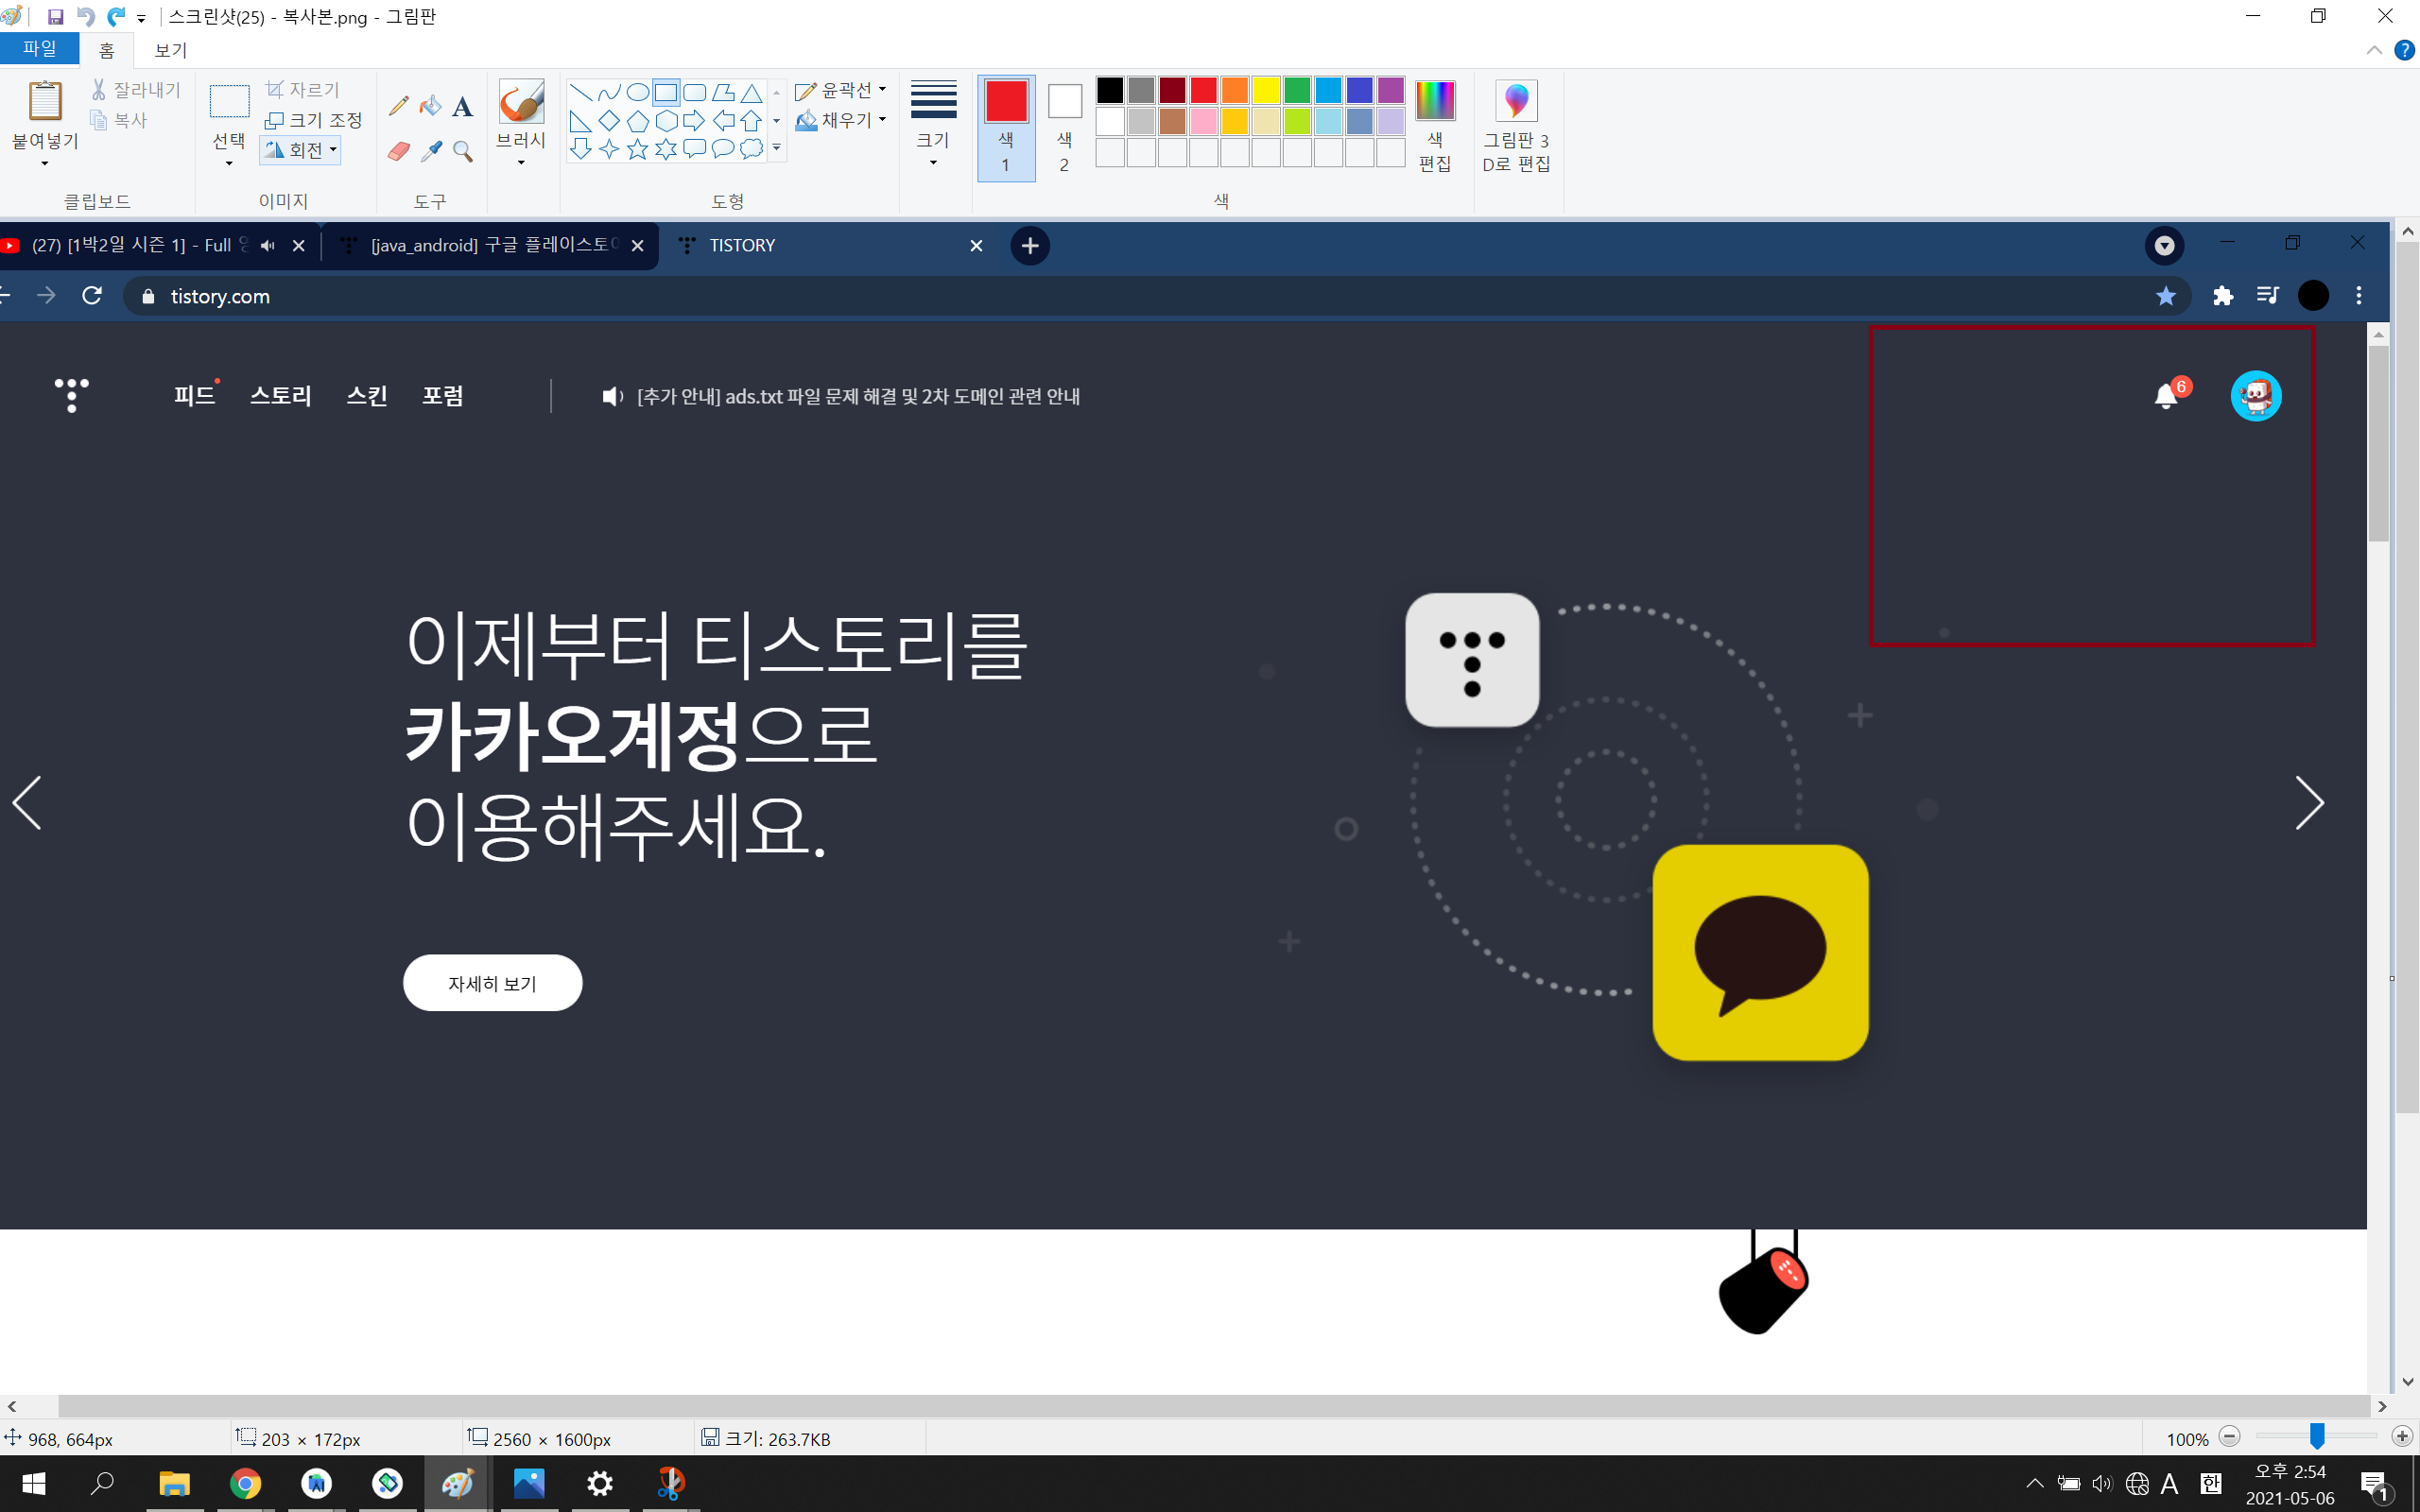Click the zoom in plus button

point(2403,1437)
